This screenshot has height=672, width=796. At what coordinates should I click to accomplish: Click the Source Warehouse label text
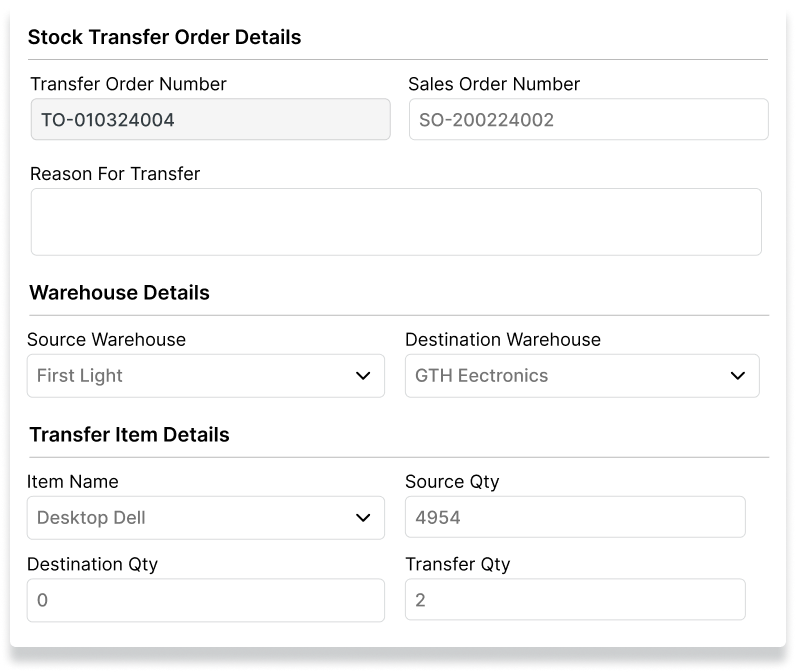(107, 340)
